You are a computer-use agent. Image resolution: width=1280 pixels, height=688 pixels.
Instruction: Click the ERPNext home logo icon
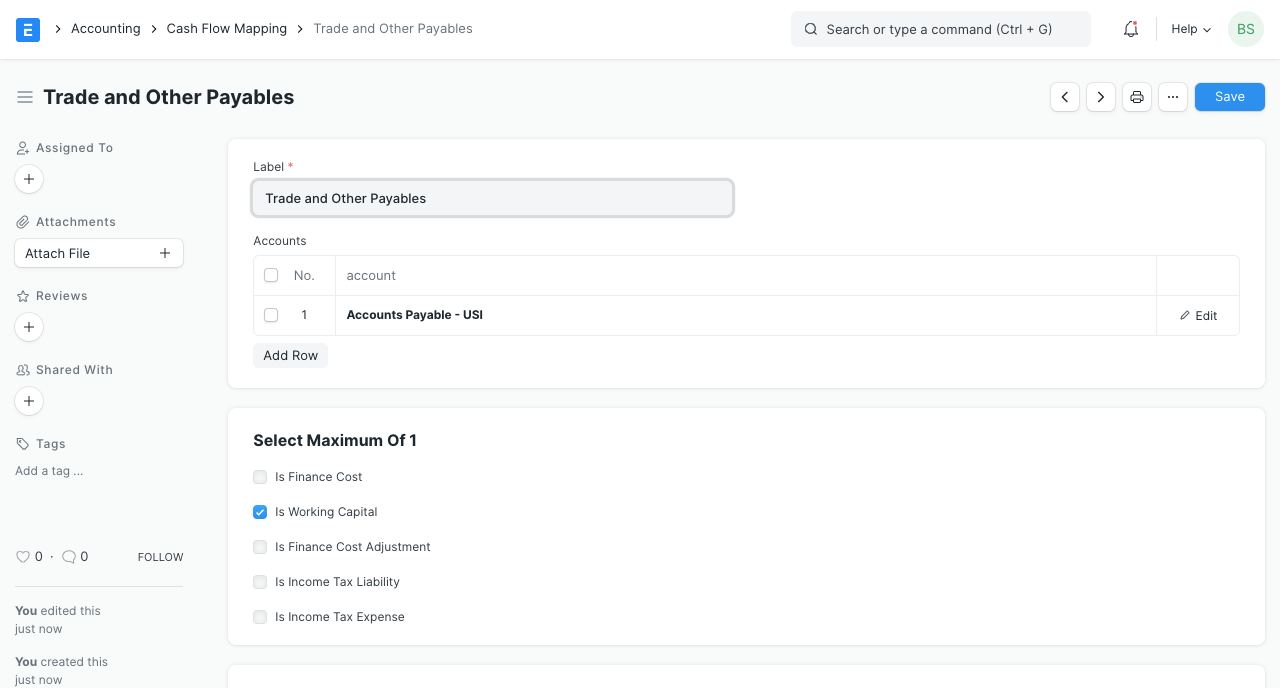(x=28, y=29)
